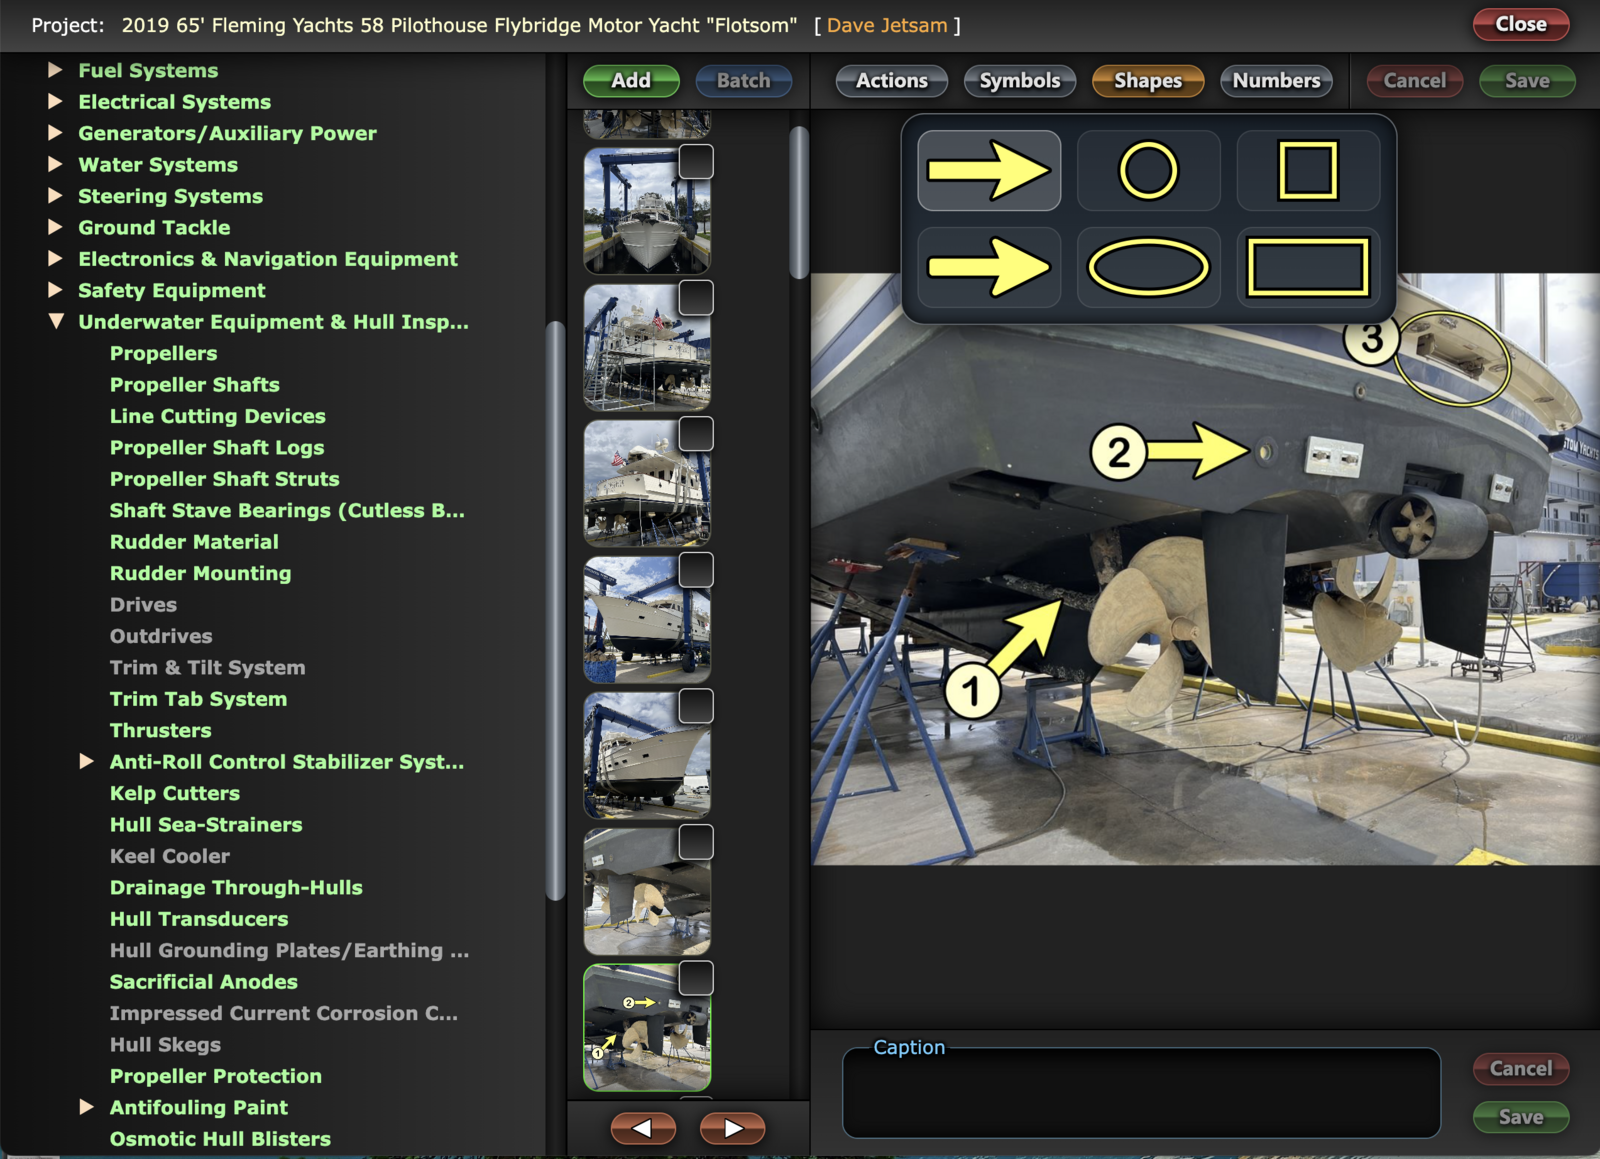The width and height of the screenshot is (1600, 1159).
Task: Select the bottom yellow arrow shape
Action: tap(988, 267)
